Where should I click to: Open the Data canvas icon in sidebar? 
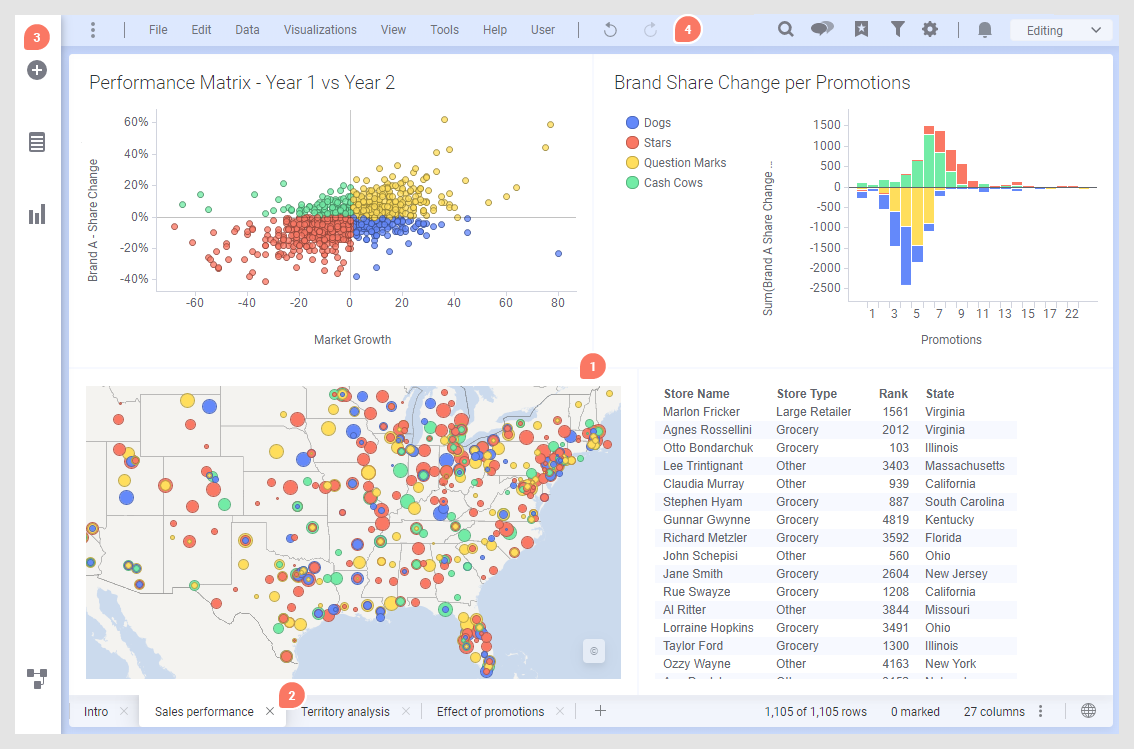37,679
